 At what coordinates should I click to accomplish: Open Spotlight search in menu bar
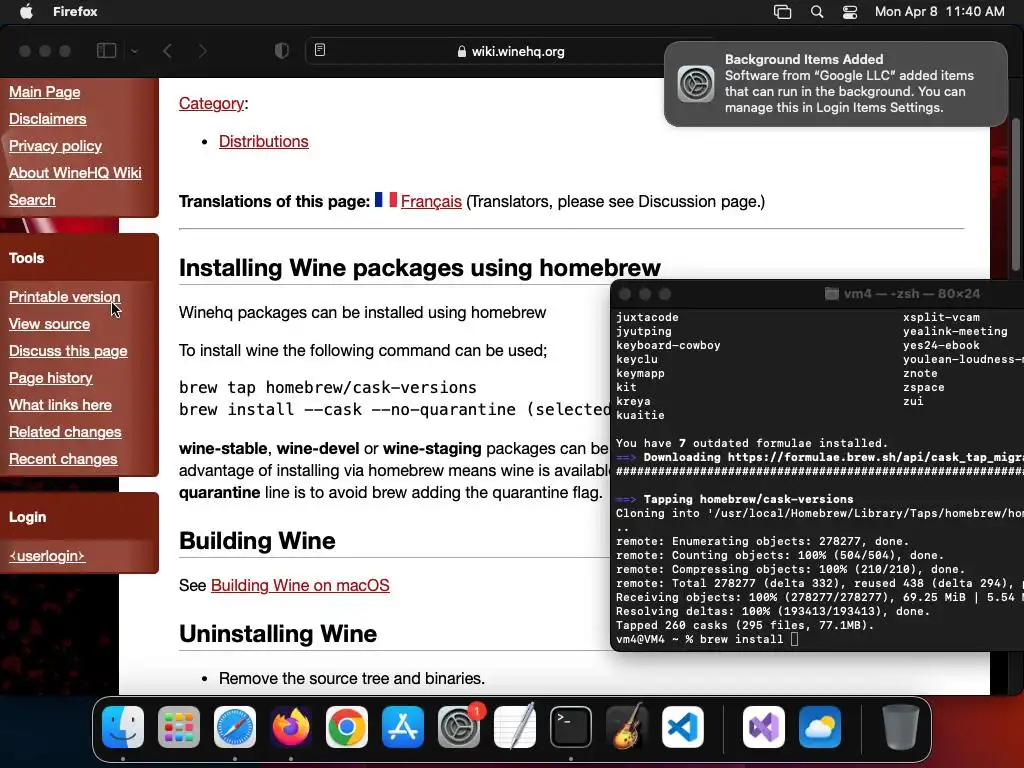pos(816,12)
